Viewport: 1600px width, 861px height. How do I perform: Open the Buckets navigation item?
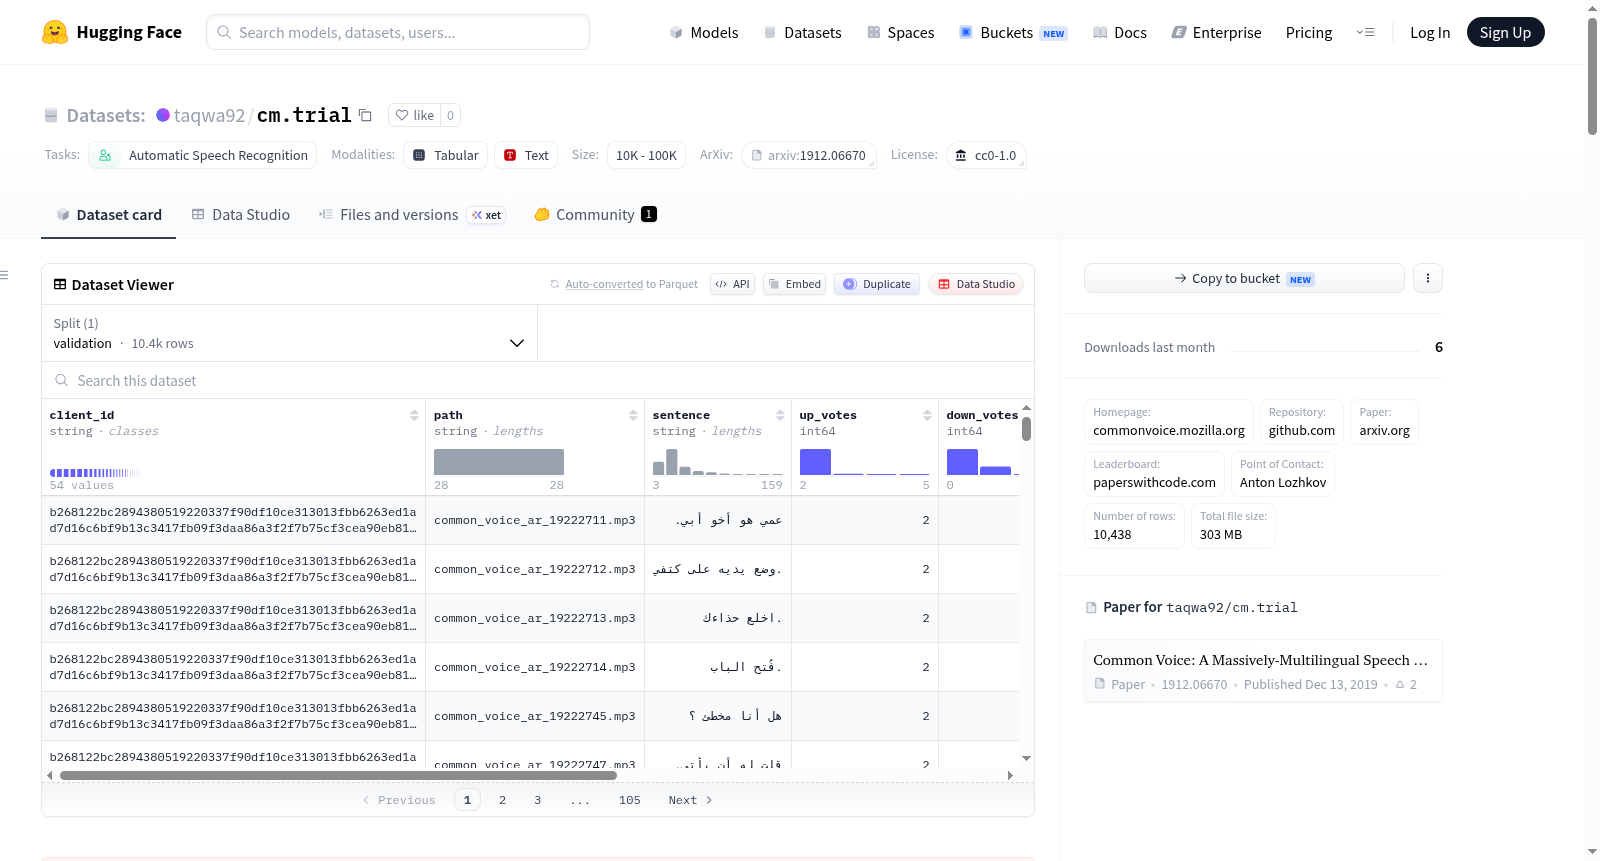click(x=1013, y=32)
